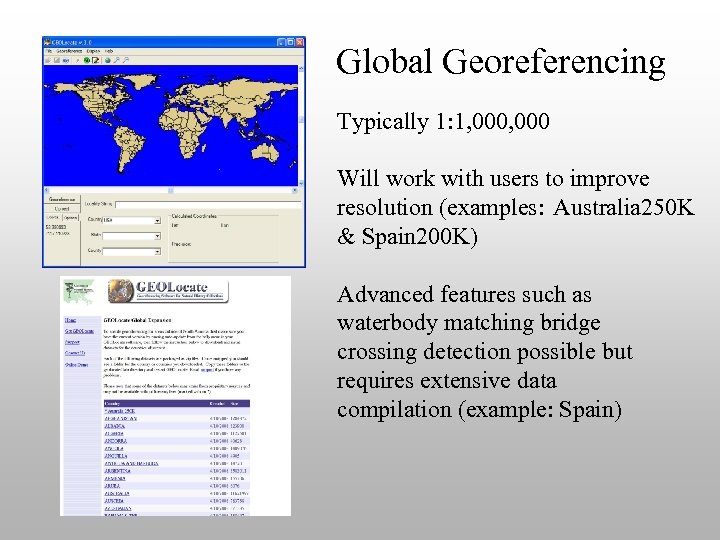This screenshot has width=720, height=540.
Task: Click into the Locality String field
Action: click(x=208, y=204)
